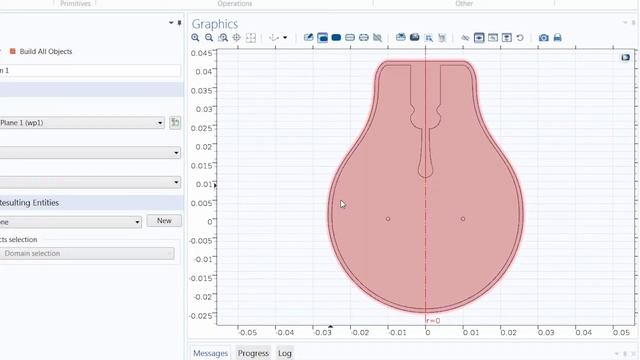Click the 'Graphics' window title

coord(215,24)
